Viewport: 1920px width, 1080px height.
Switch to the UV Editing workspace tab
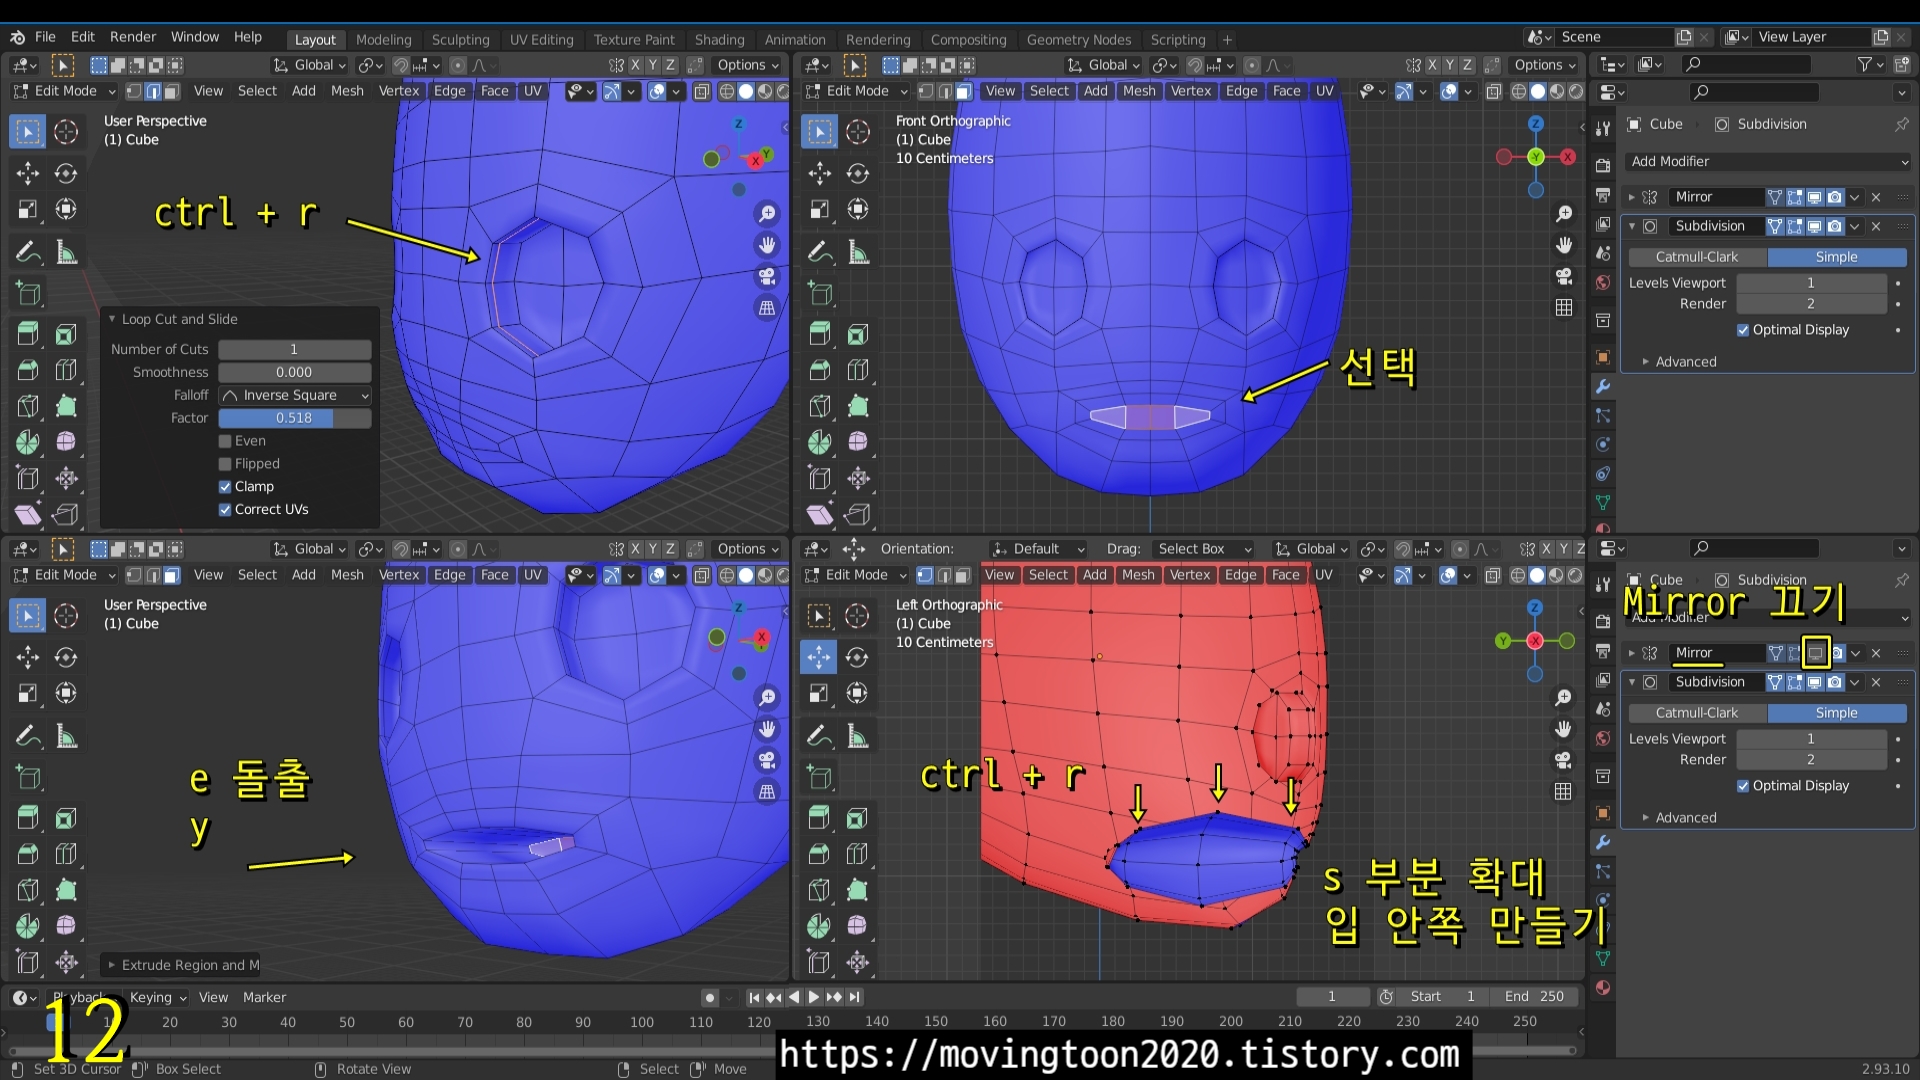pyautogui.click(x=542, y=40)
